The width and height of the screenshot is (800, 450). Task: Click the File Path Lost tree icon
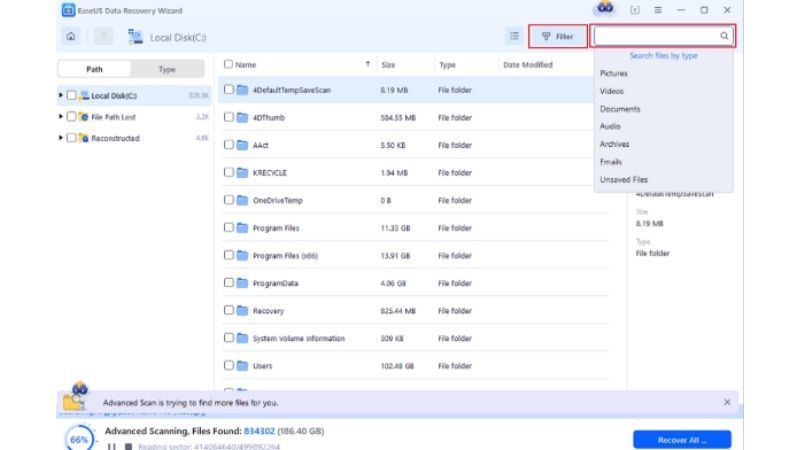(x=83, y=117)
